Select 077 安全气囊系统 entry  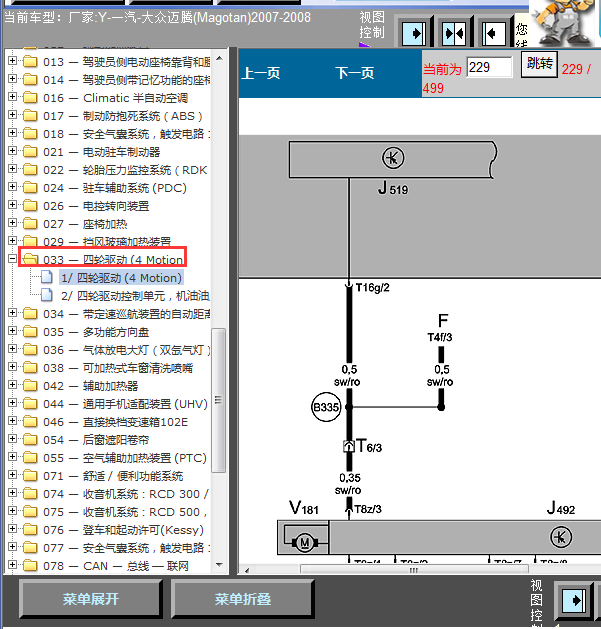[x=126, y=548]
